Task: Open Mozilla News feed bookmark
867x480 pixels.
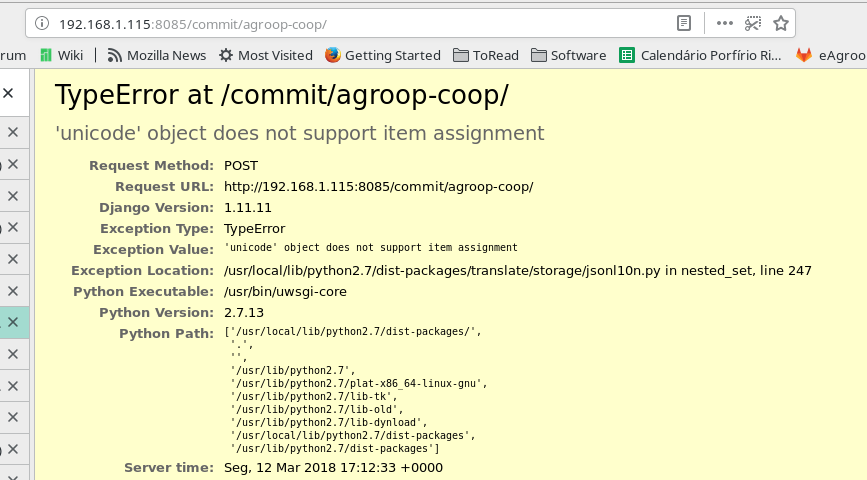Action: coord(156,55)
